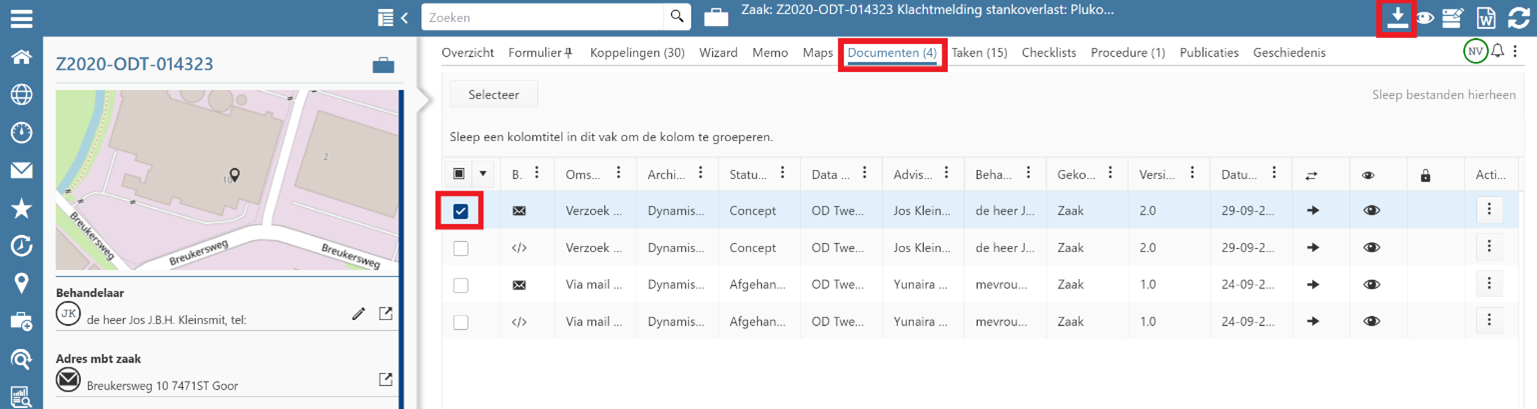The width and height of the screenshot is (1537, 409).
Task: Click the Selecteer button
Action: tap(494, 94)
